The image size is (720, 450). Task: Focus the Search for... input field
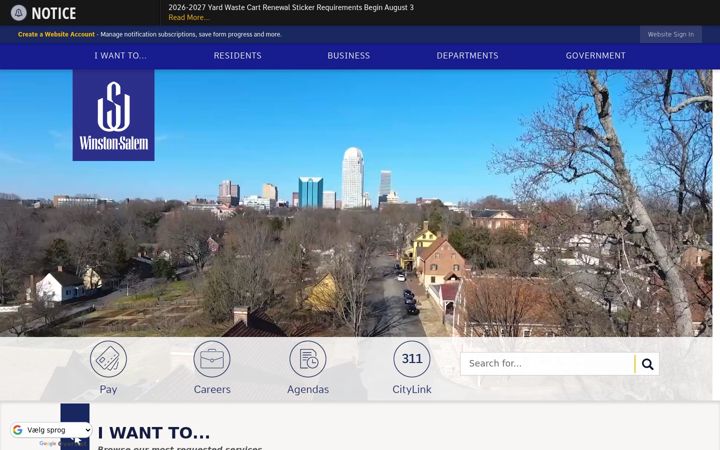click(548, 364)
